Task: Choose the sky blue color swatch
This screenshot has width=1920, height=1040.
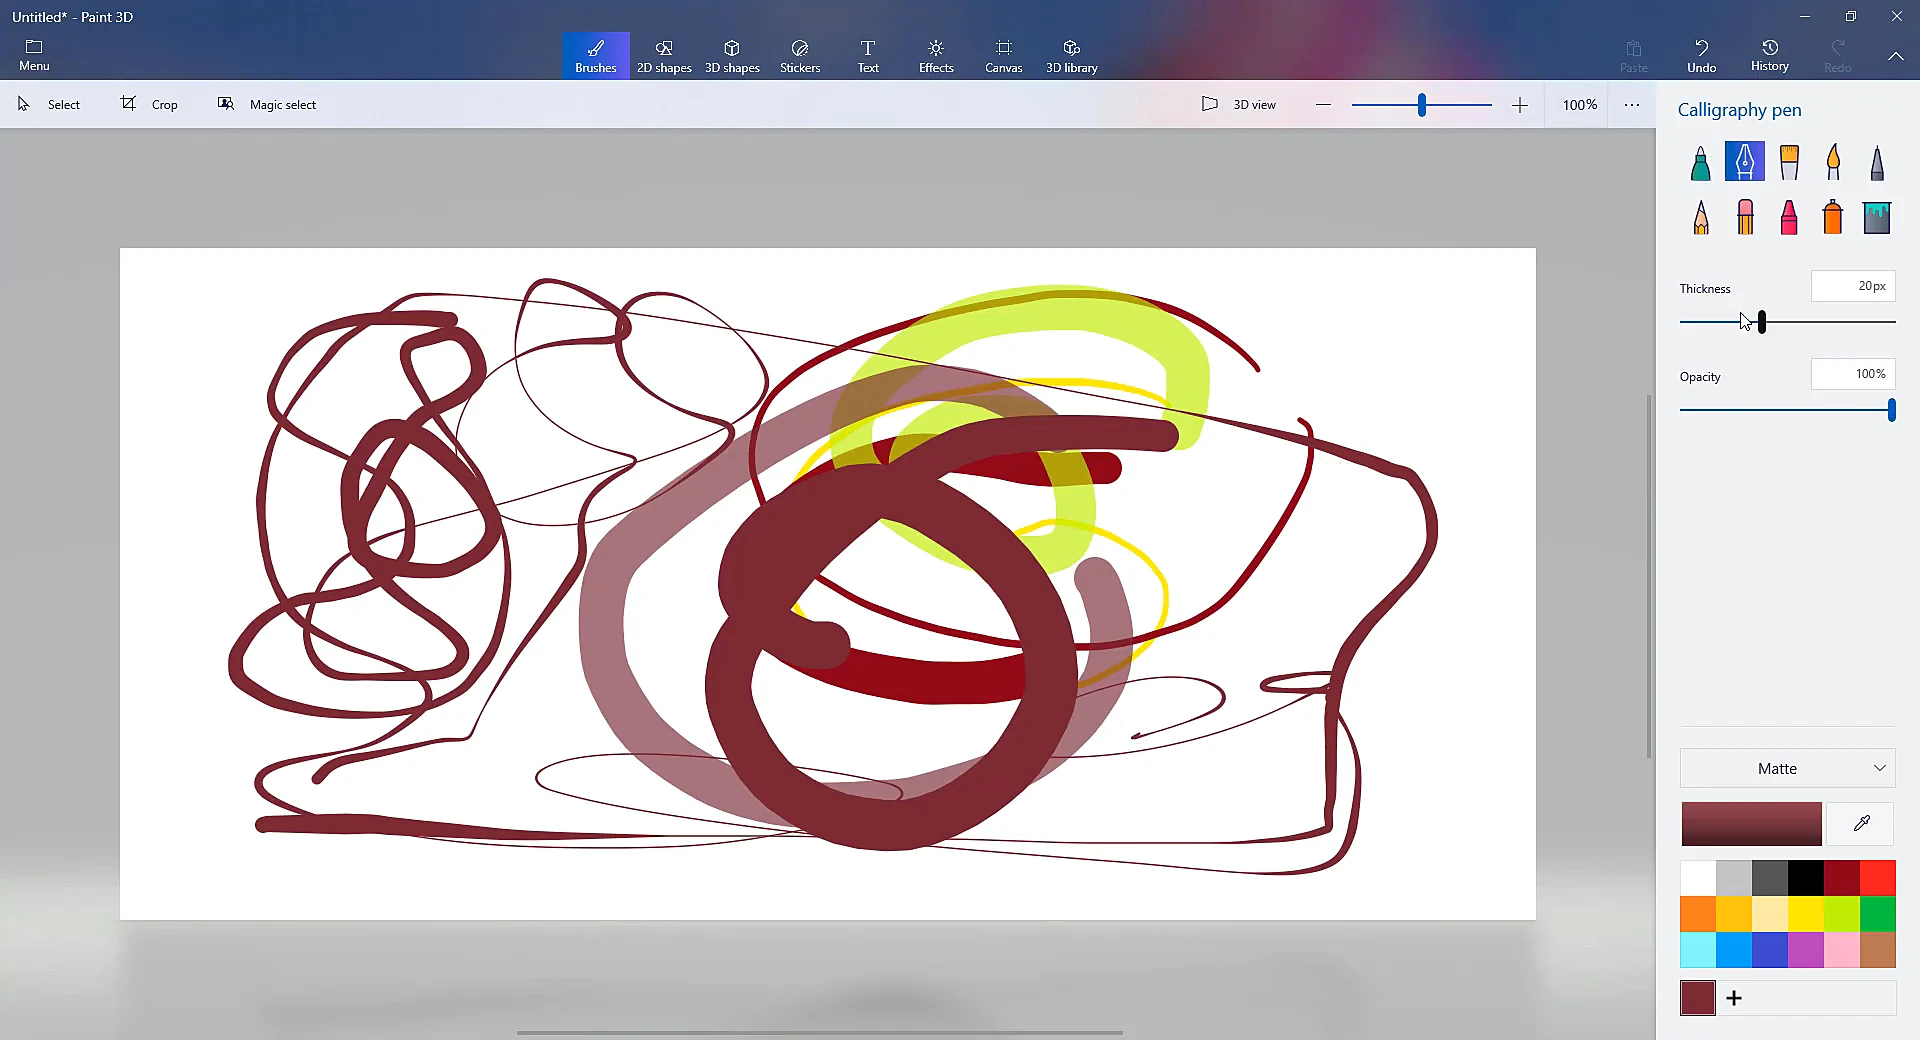Action: pyautogui.click(x=1734, y=950)
